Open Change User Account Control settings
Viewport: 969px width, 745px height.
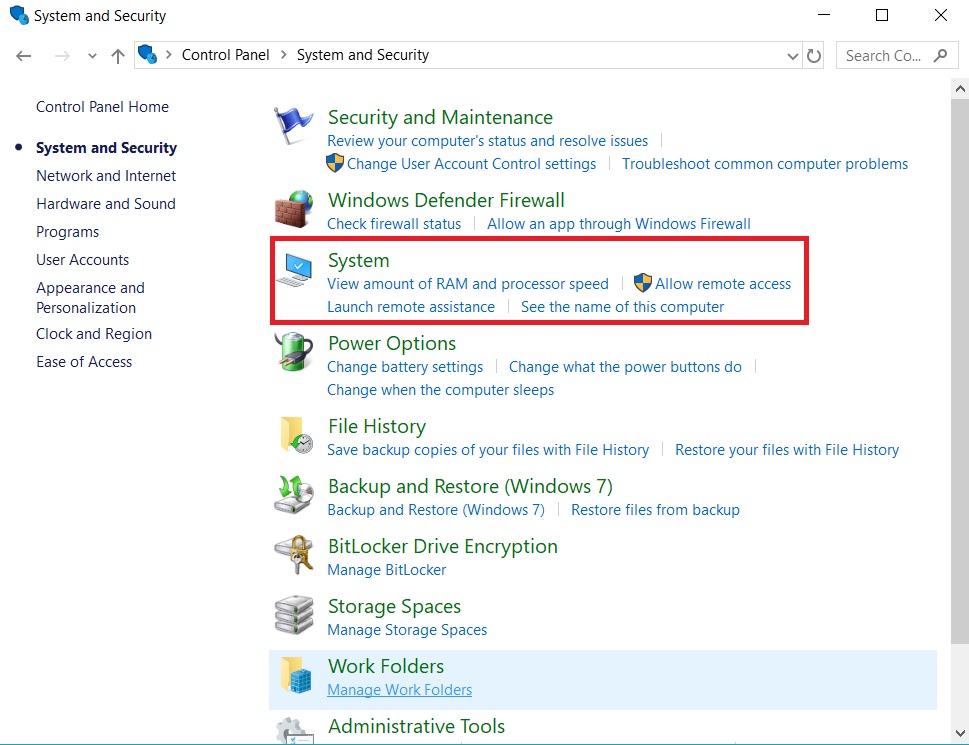tap(472, 164)
